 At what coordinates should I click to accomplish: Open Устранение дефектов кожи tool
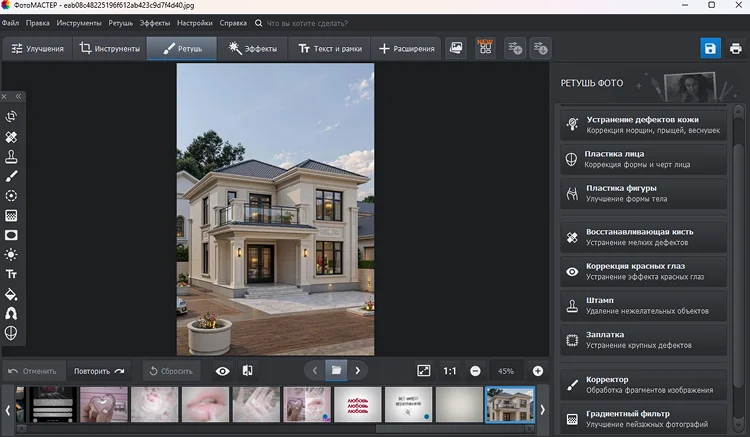(x=643, y=125)
